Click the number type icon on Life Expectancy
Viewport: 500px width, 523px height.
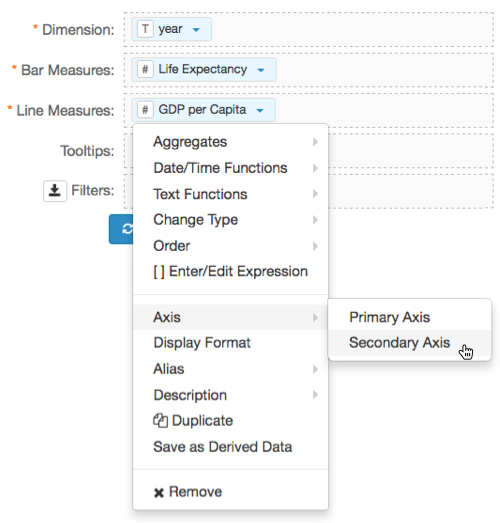click(x=145, y=70)
